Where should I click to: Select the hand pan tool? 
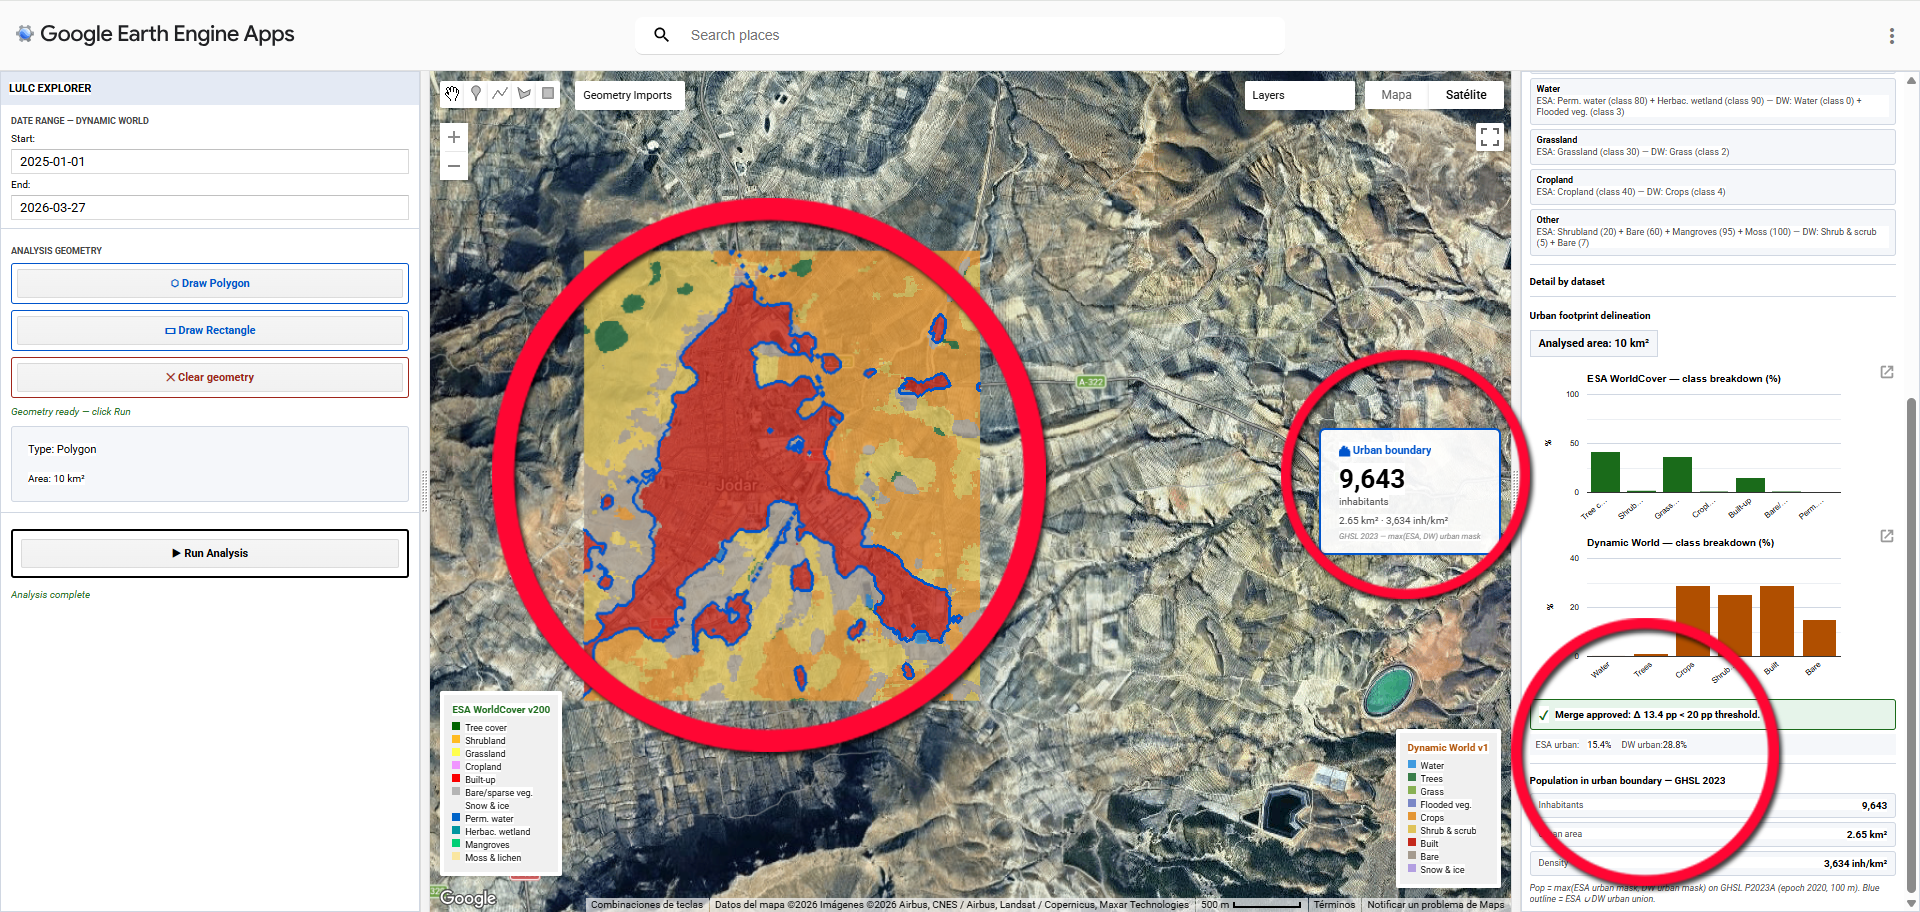pos(452,94)
